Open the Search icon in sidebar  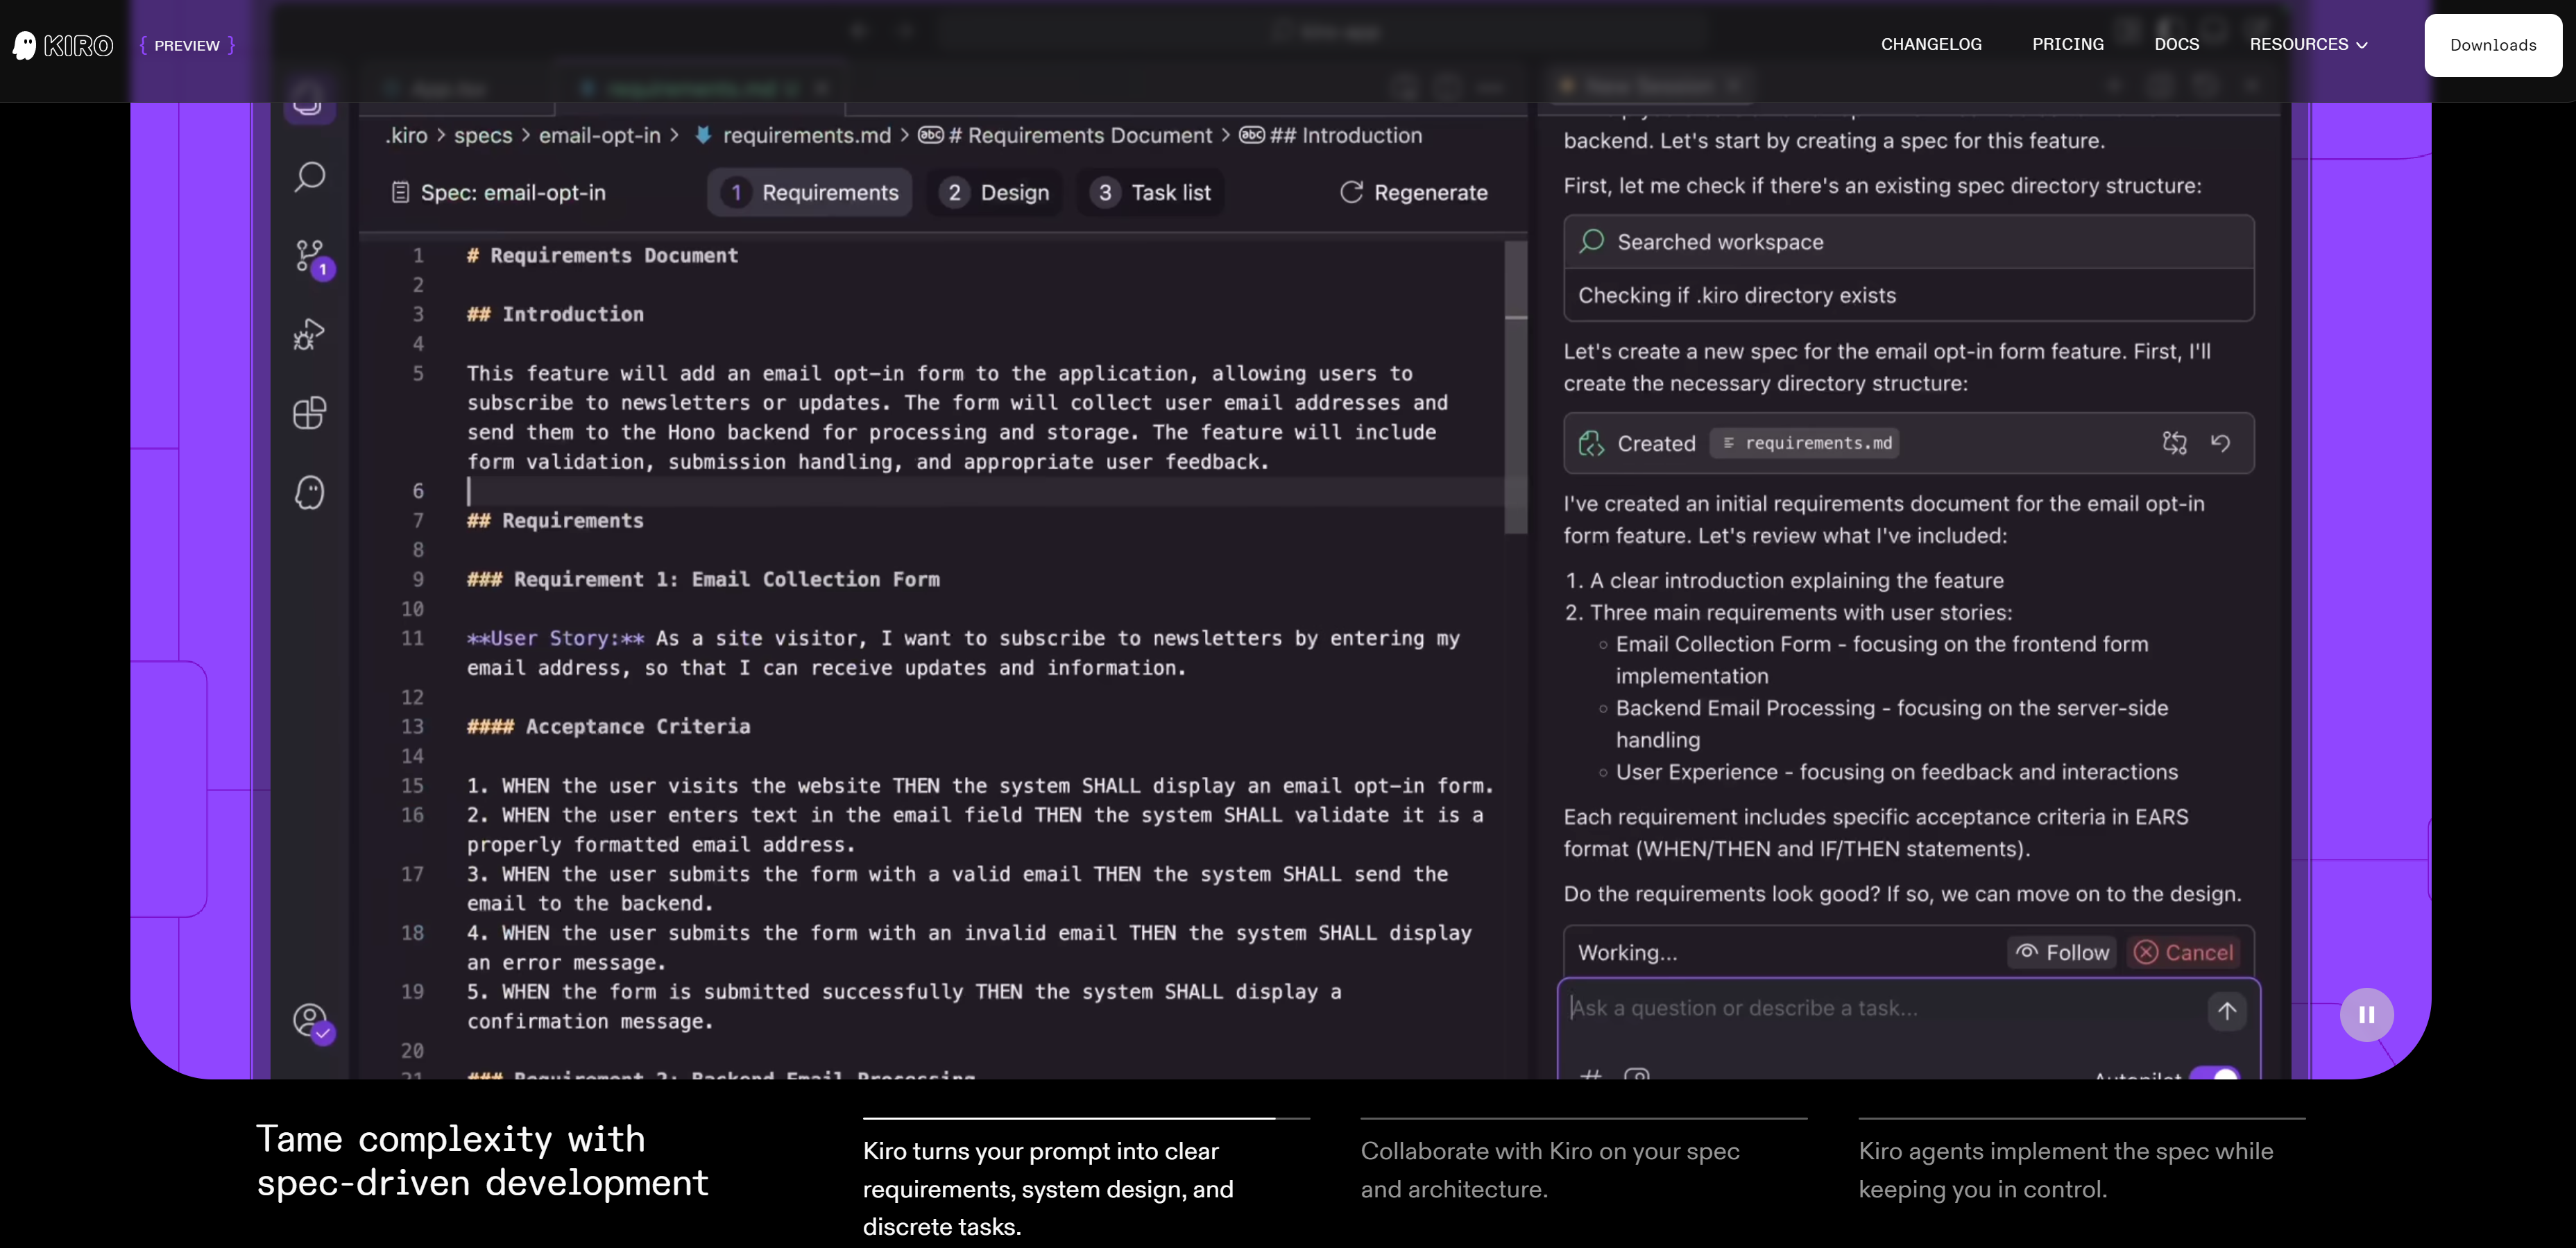[310, 177]
